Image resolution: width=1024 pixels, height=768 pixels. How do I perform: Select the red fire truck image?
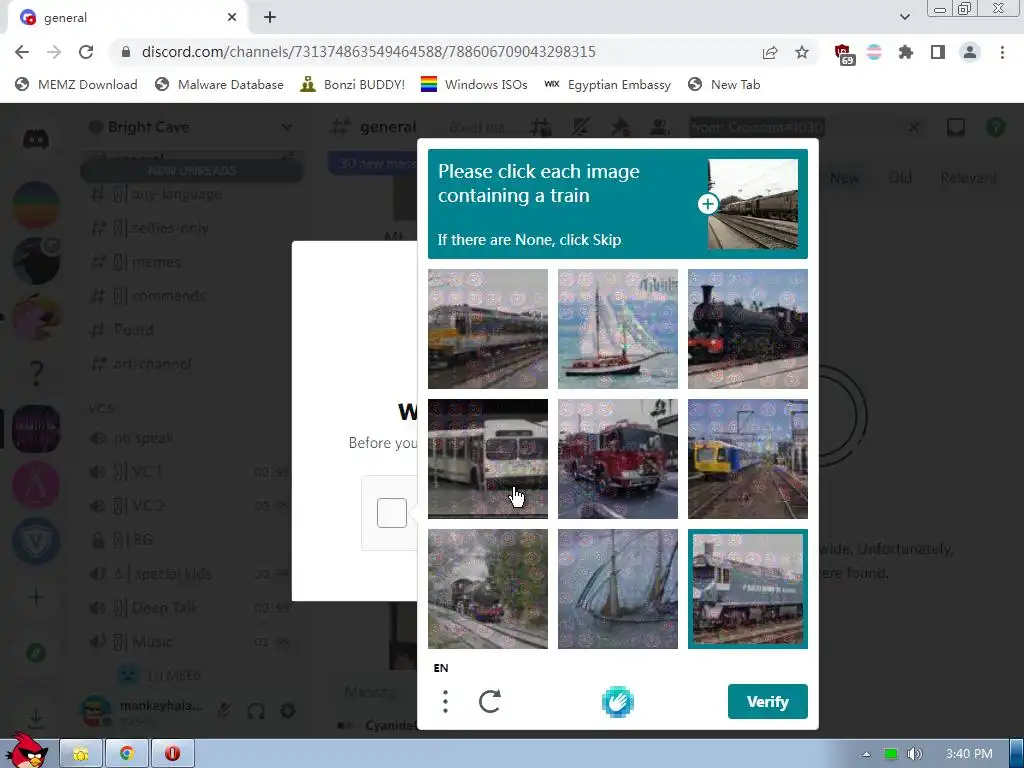coord(618,458)
